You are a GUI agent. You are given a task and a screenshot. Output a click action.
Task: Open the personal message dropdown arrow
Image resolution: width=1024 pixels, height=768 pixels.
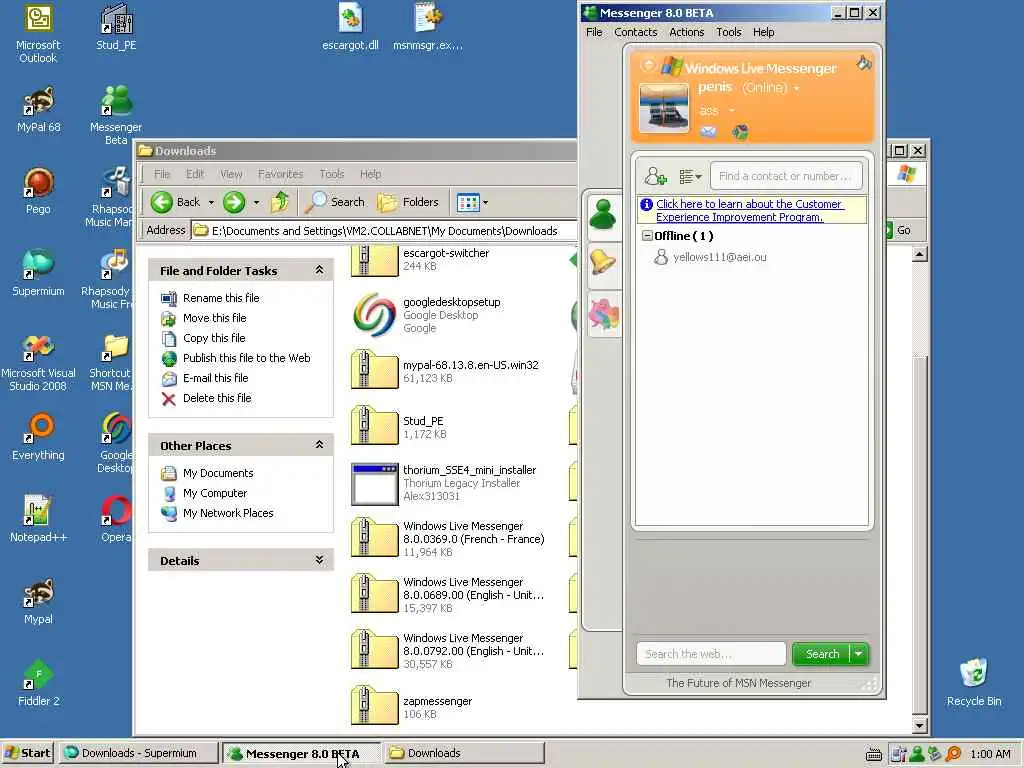click(731, 110)
